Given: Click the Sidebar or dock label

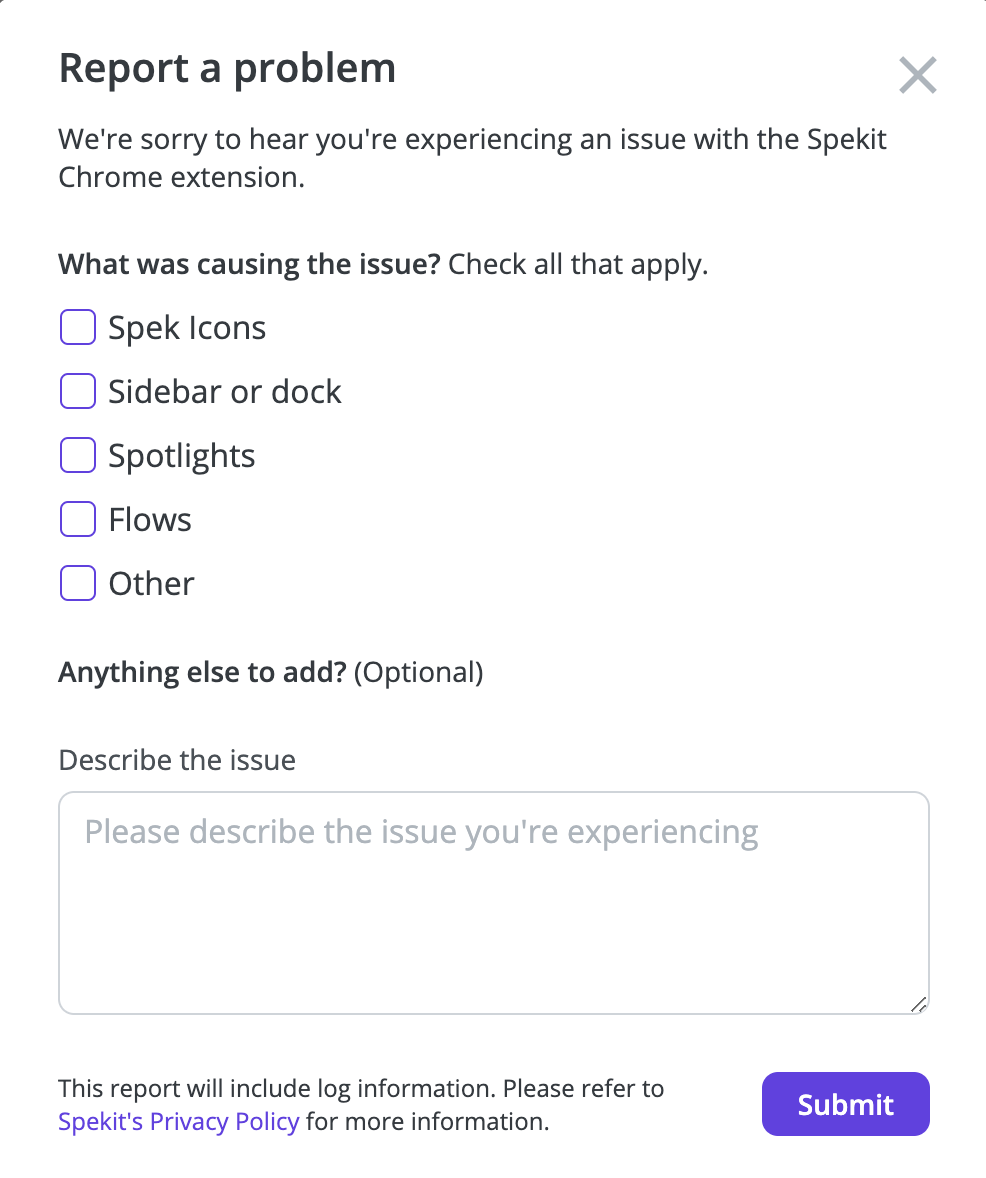Looking at the screenshot, I should (224, 391).
